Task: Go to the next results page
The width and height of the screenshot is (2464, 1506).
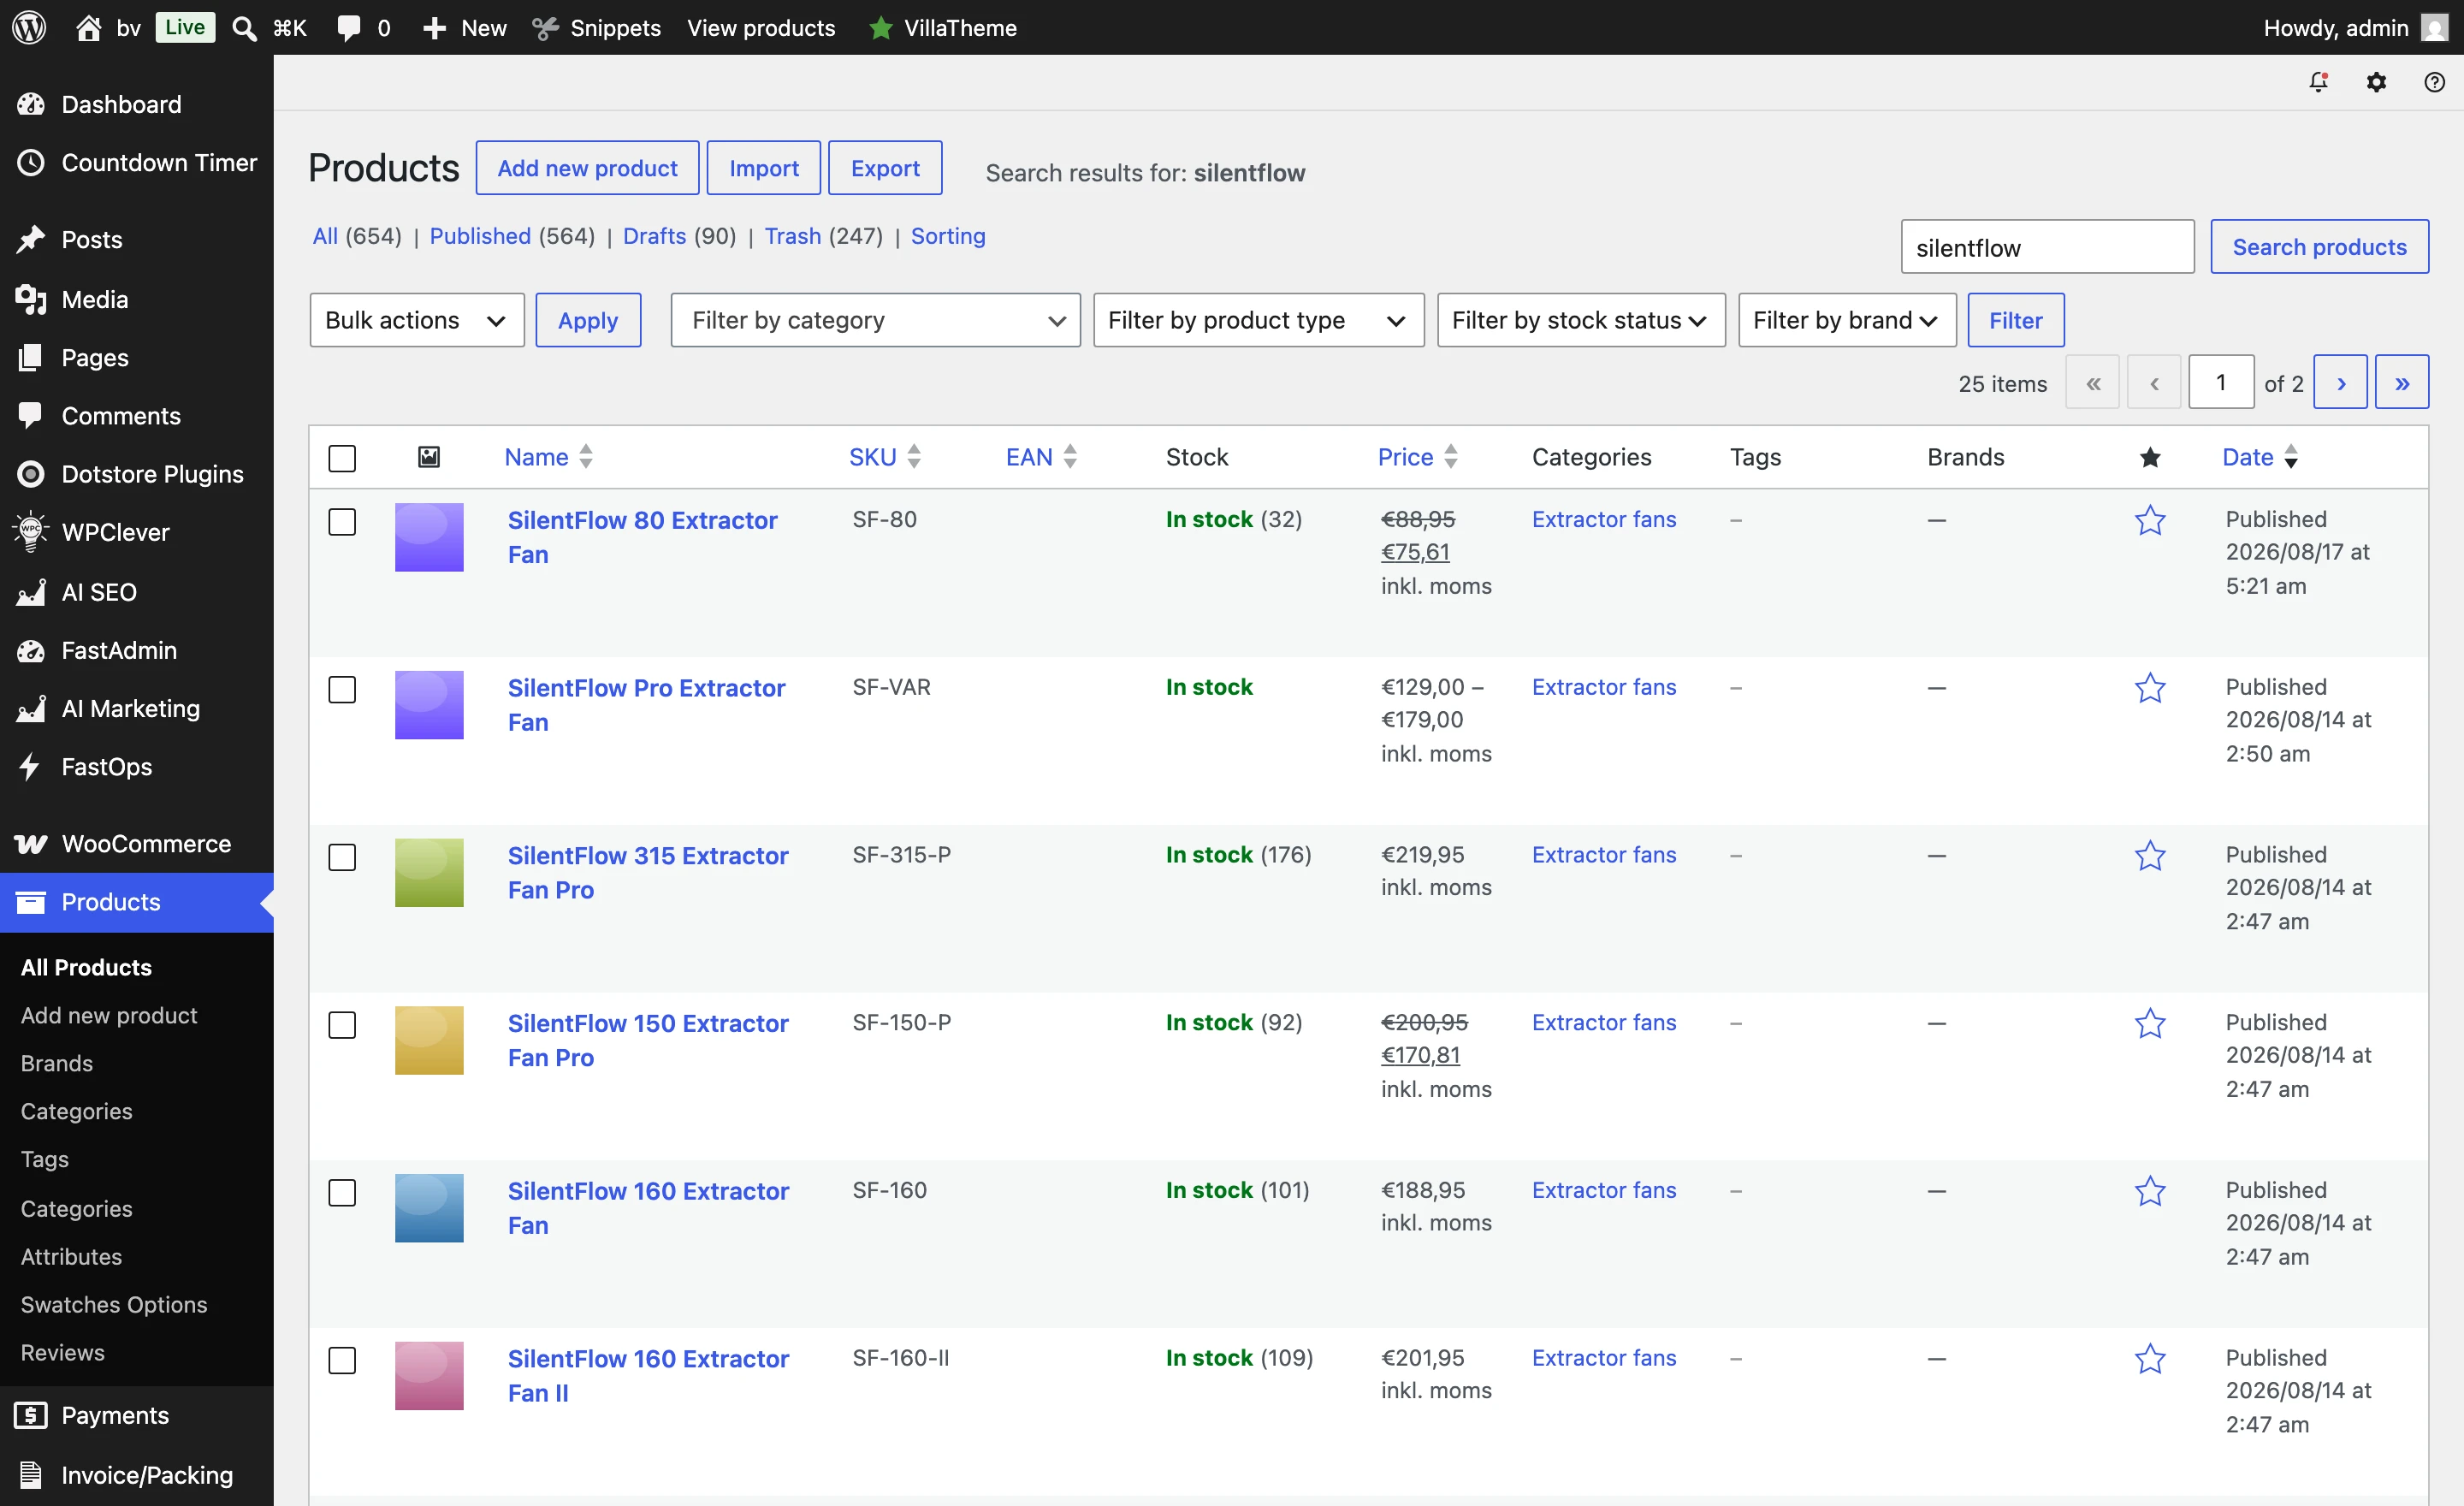Action: (x=2340, y=383)
